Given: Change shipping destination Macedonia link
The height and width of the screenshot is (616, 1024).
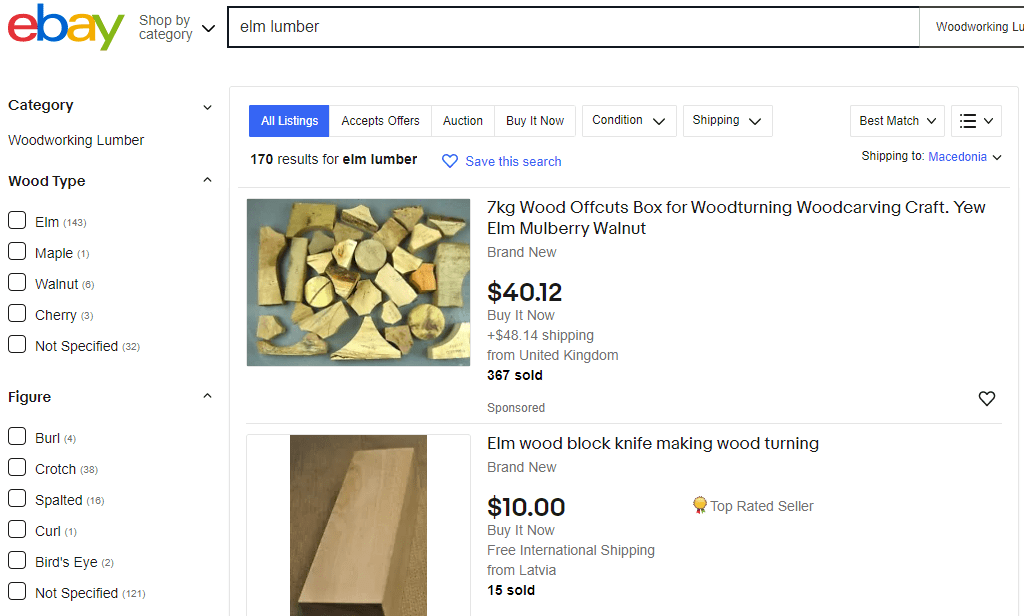Looking at the screenshot, I should (957, 157).
